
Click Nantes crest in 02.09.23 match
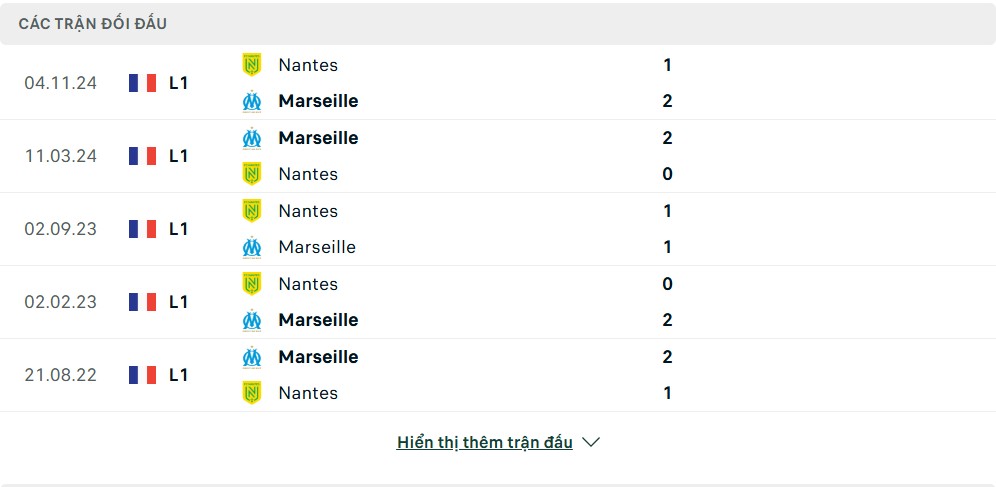point(252,211)
